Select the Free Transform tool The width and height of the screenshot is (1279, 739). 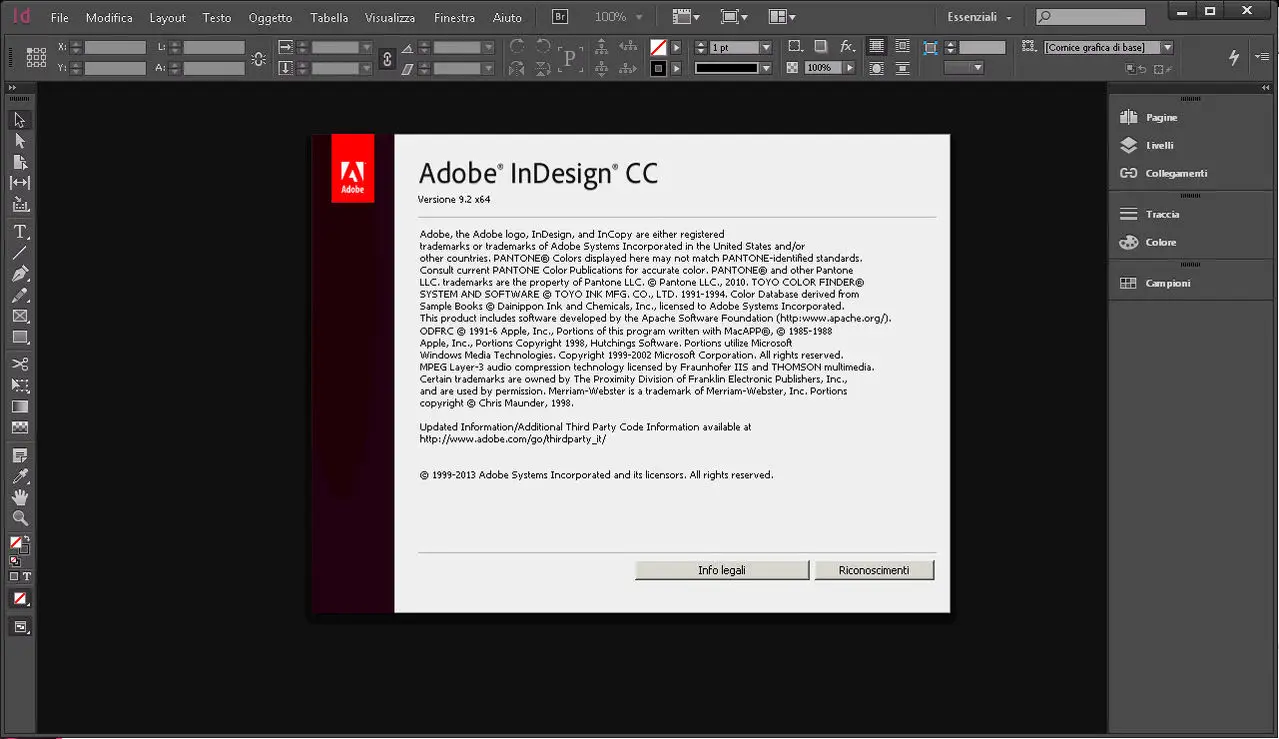point(20,385)
